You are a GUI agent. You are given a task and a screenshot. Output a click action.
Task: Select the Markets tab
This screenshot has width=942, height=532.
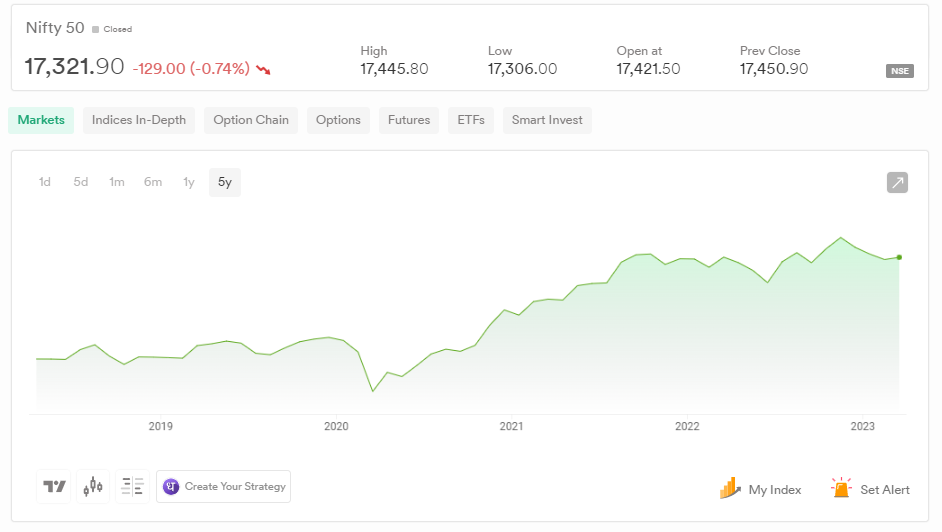click(x=41, y=120)
